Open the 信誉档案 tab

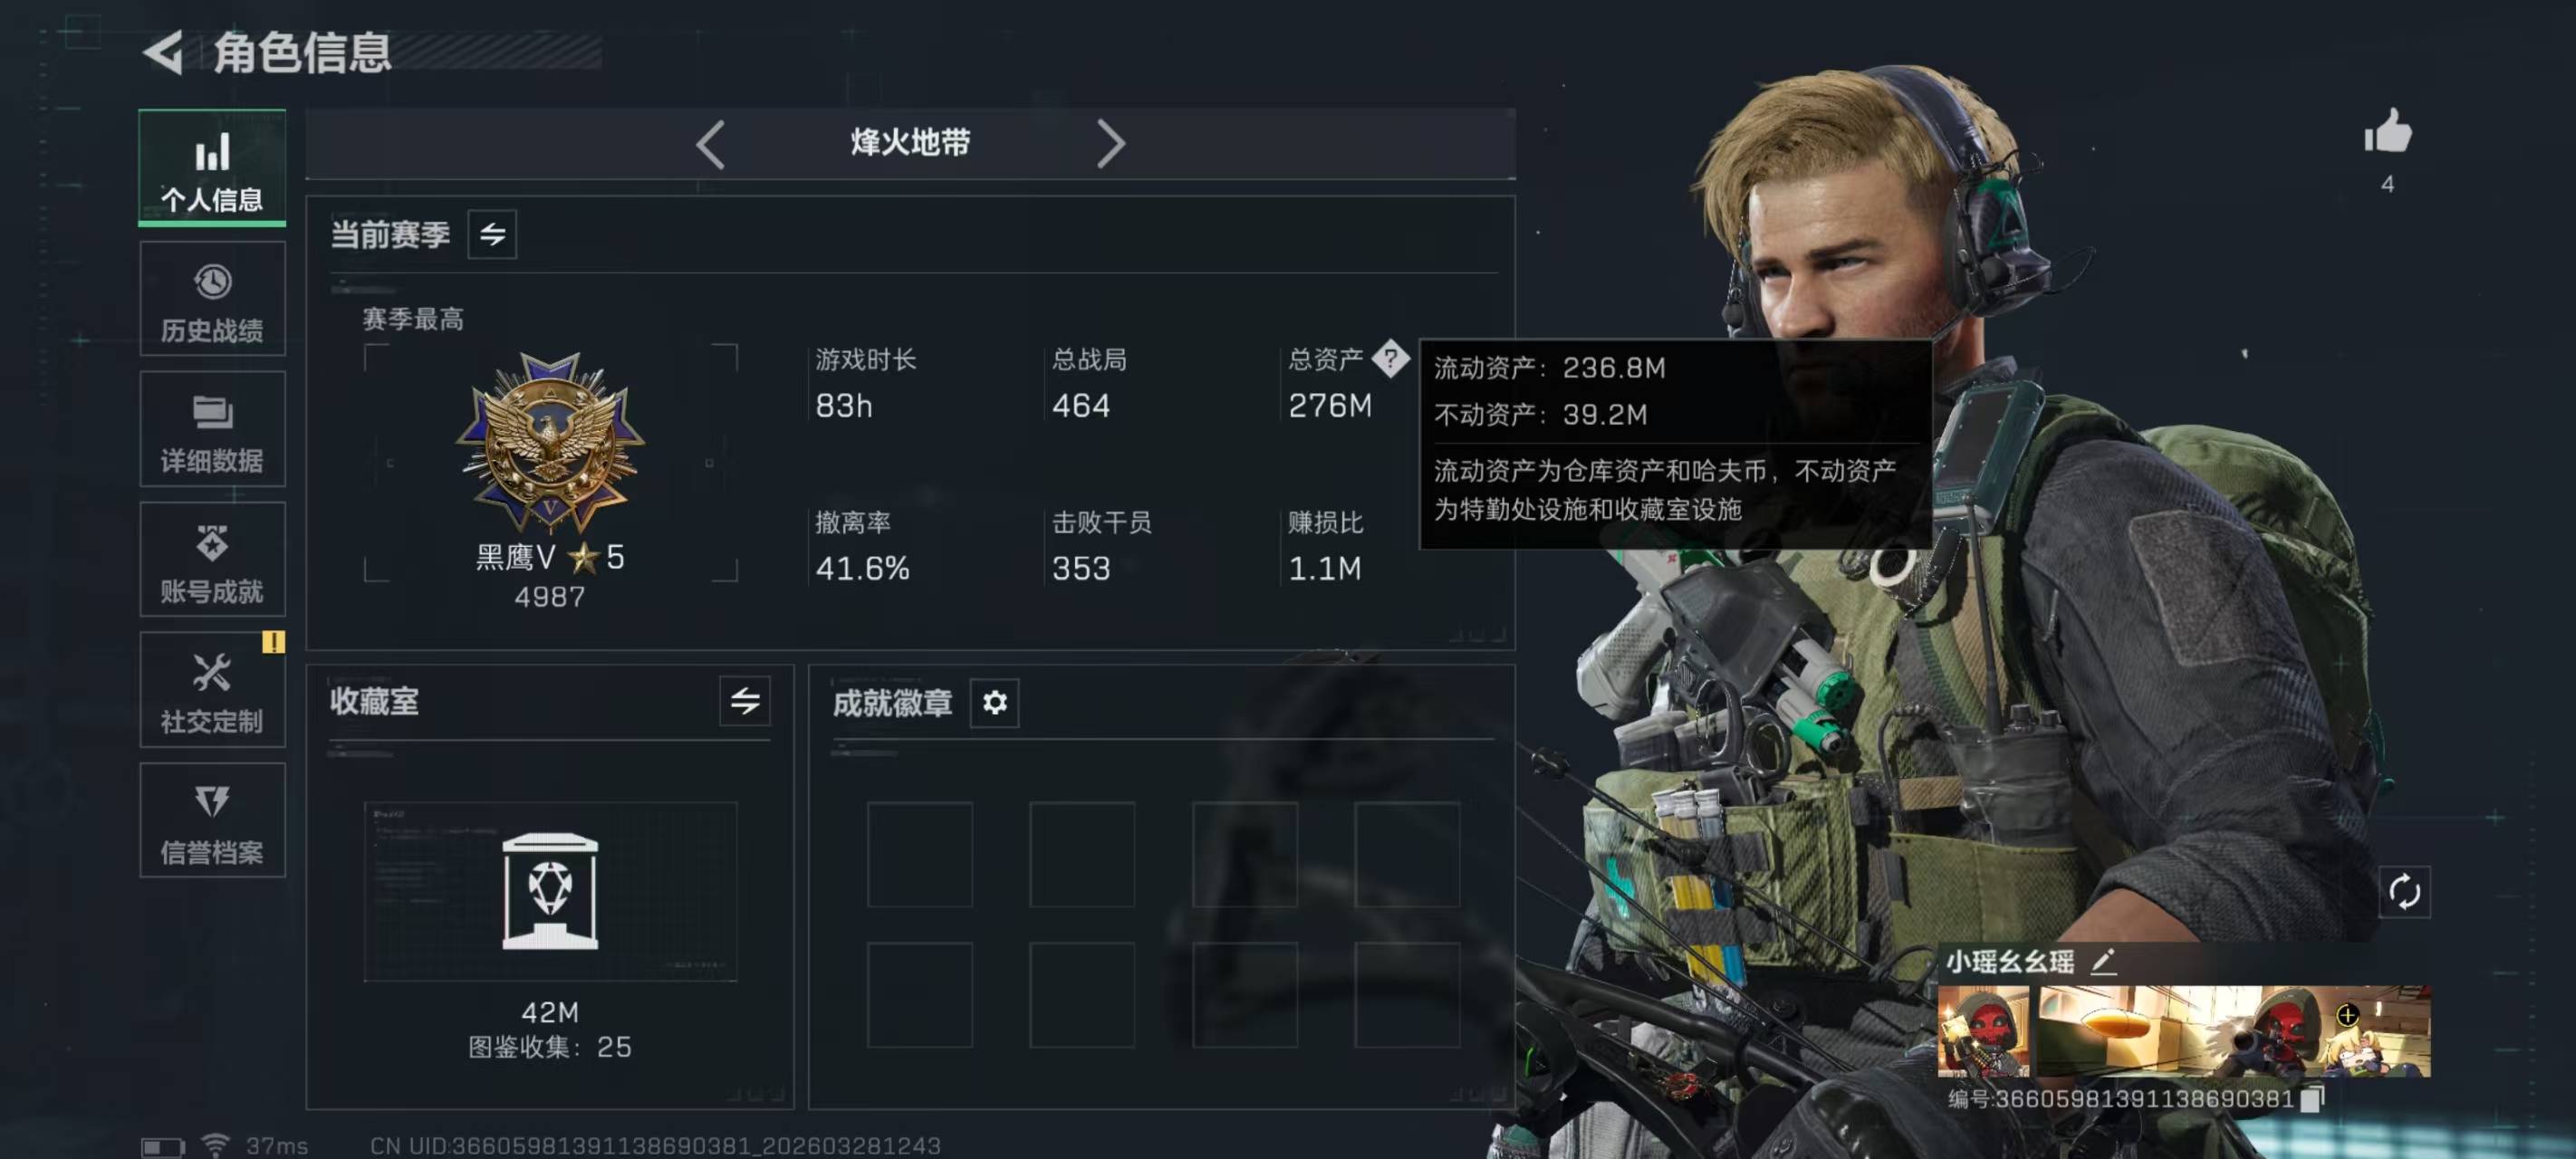212,820
